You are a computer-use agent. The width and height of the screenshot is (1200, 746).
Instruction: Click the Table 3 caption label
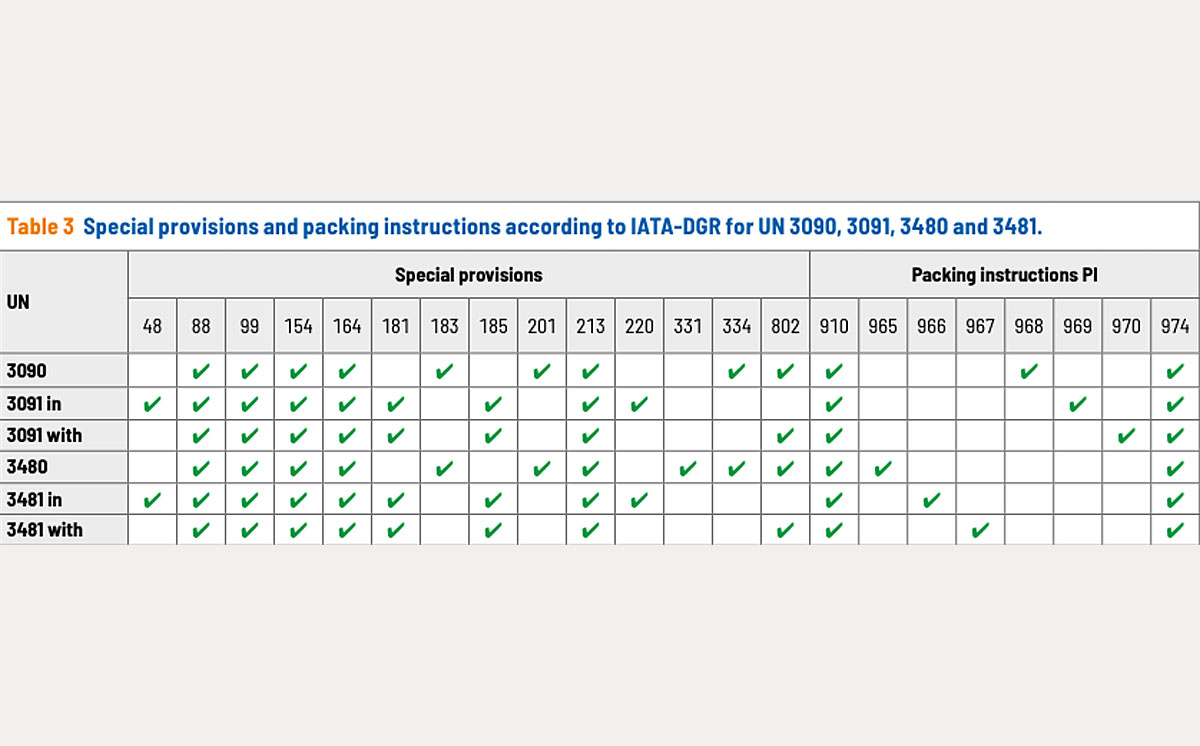[40, 226]
